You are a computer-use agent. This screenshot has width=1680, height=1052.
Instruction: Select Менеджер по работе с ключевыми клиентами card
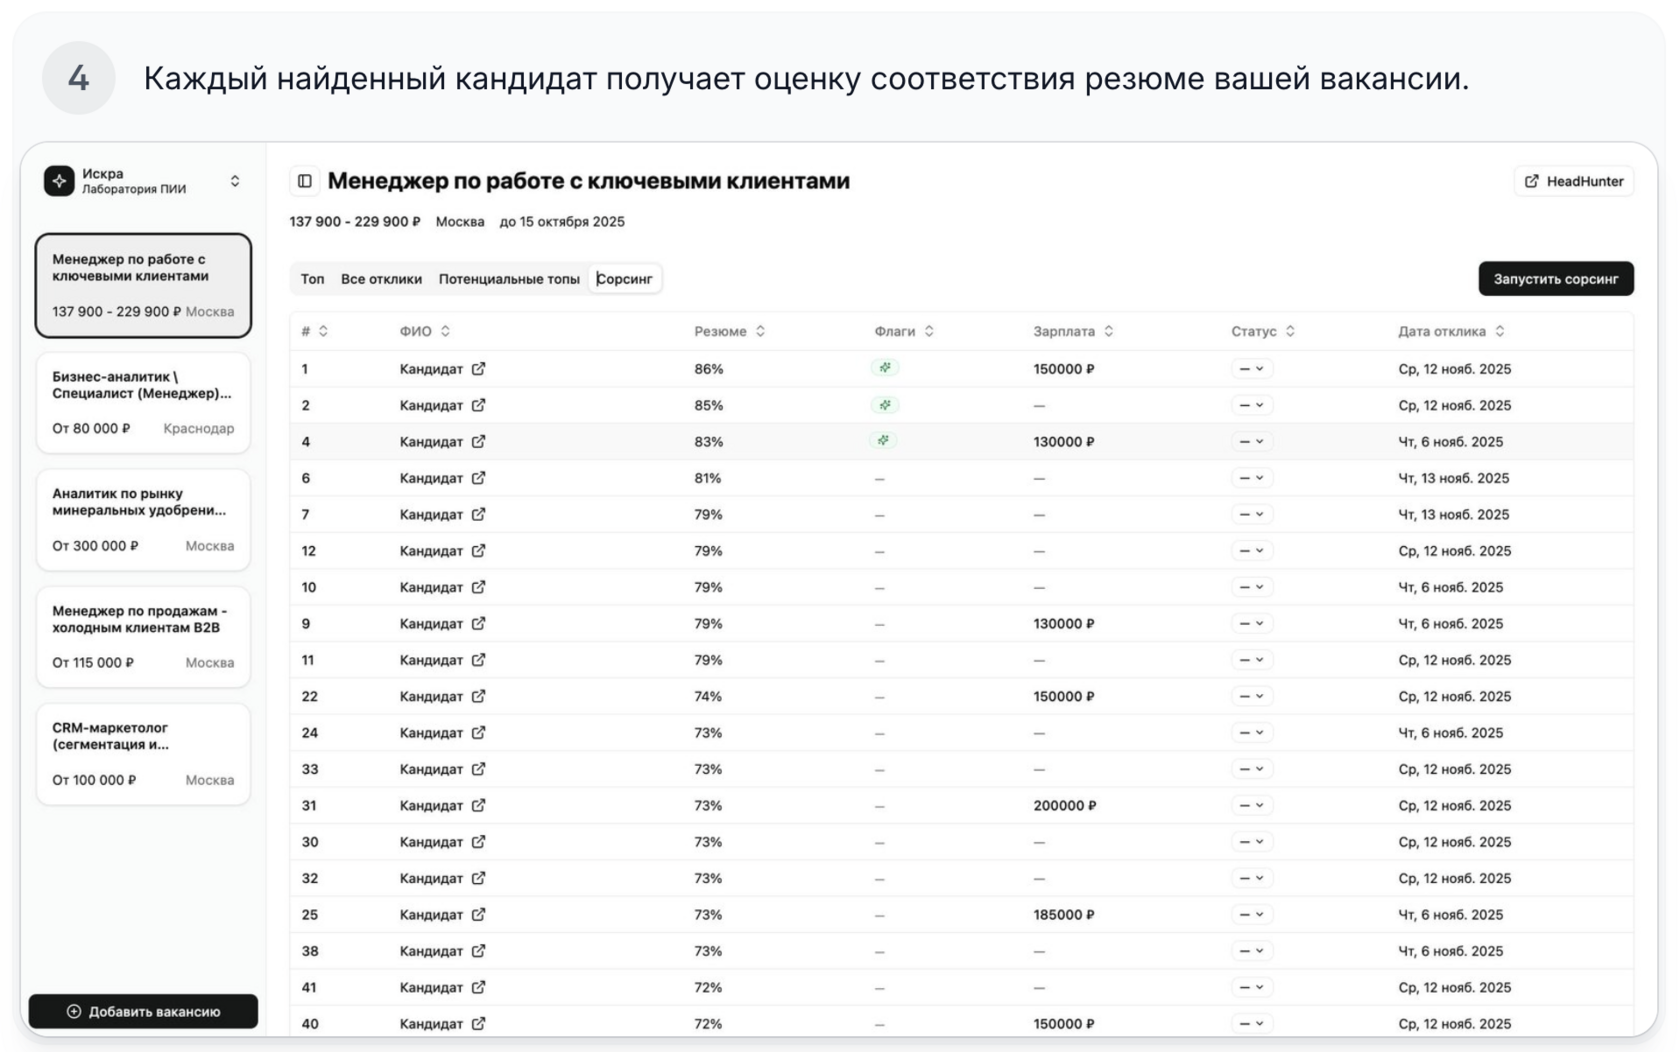143,285
